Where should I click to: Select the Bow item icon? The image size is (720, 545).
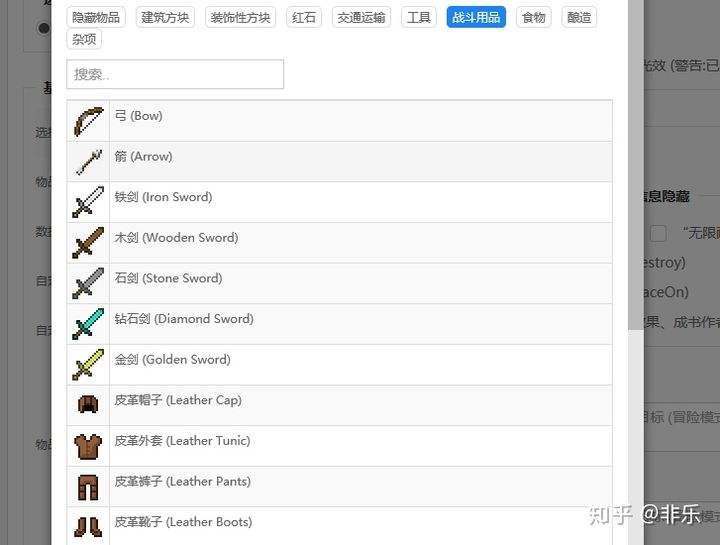[88, 122]
